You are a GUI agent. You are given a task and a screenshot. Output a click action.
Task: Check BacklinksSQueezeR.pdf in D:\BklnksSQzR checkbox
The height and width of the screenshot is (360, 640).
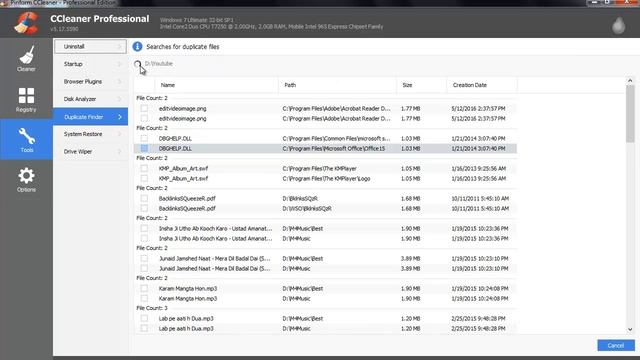pyautogui.click(x=144, y=198)
